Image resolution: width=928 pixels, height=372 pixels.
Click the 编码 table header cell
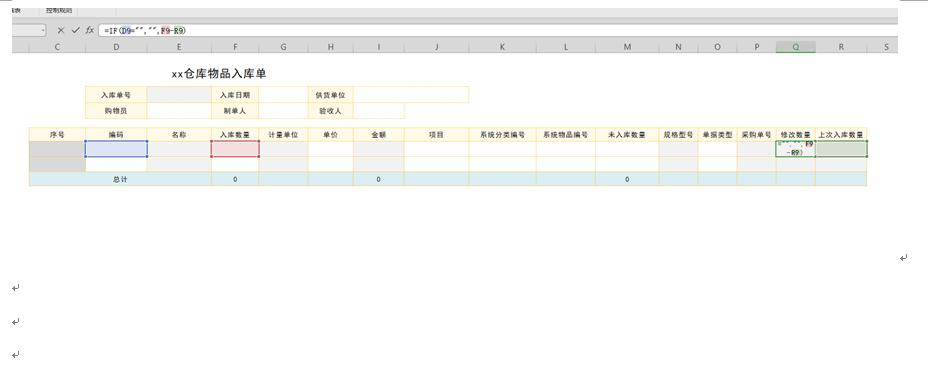point(116,134)
